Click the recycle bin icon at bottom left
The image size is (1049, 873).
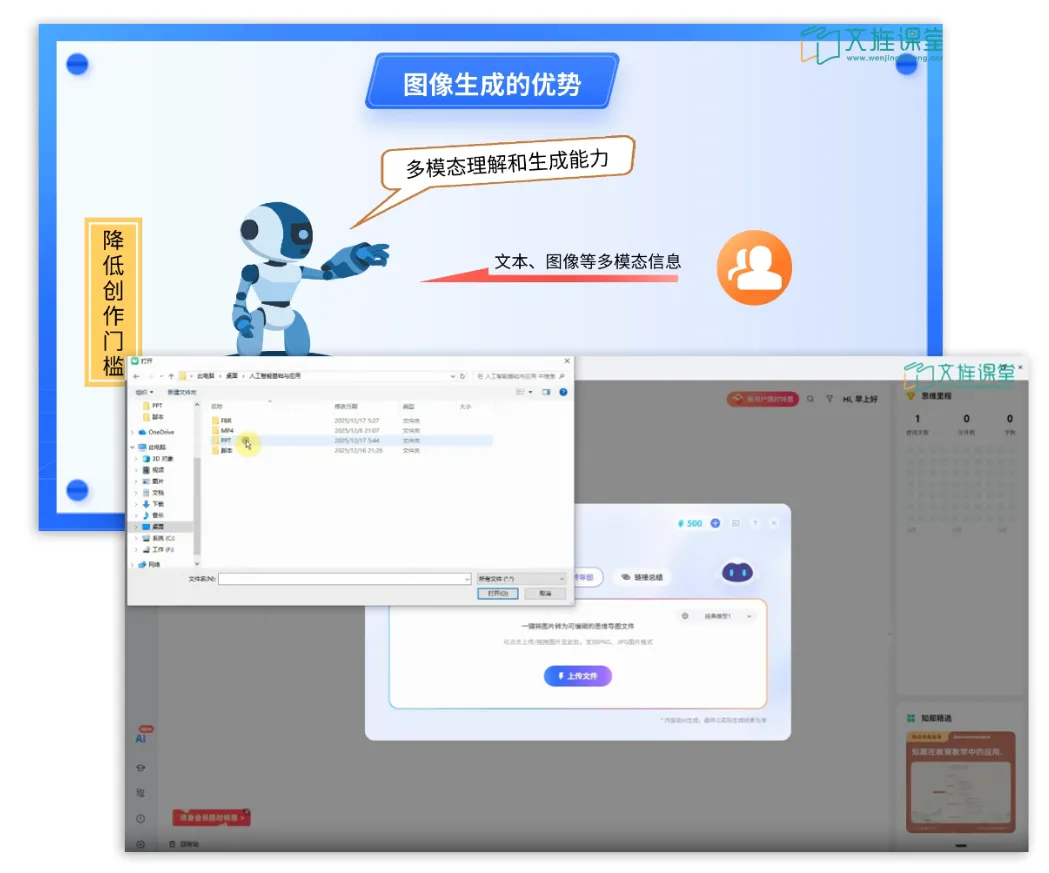pos(172,844)
